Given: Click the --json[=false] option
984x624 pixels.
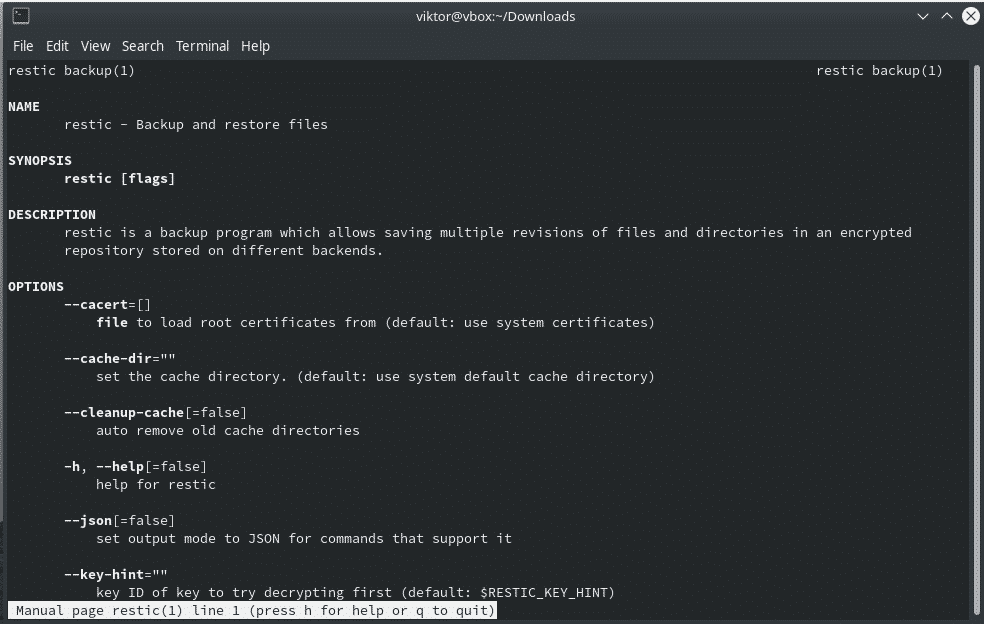Looking at the screenshot, I should point(119,520).
